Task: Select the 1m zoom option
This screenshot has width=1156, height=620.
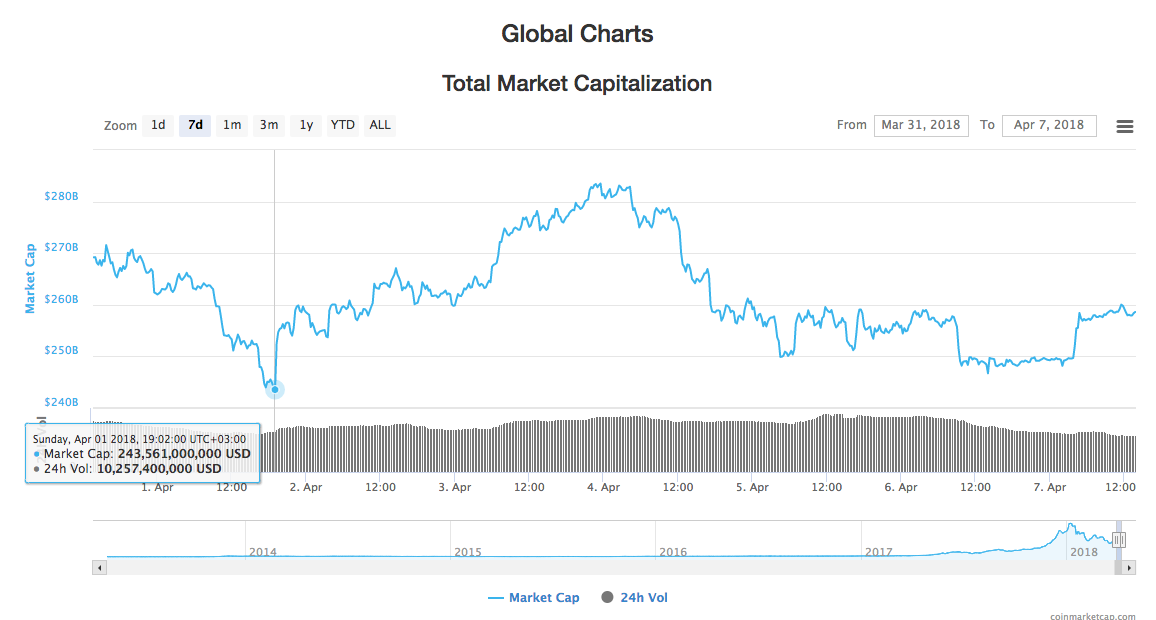Action: click(231, 125)
